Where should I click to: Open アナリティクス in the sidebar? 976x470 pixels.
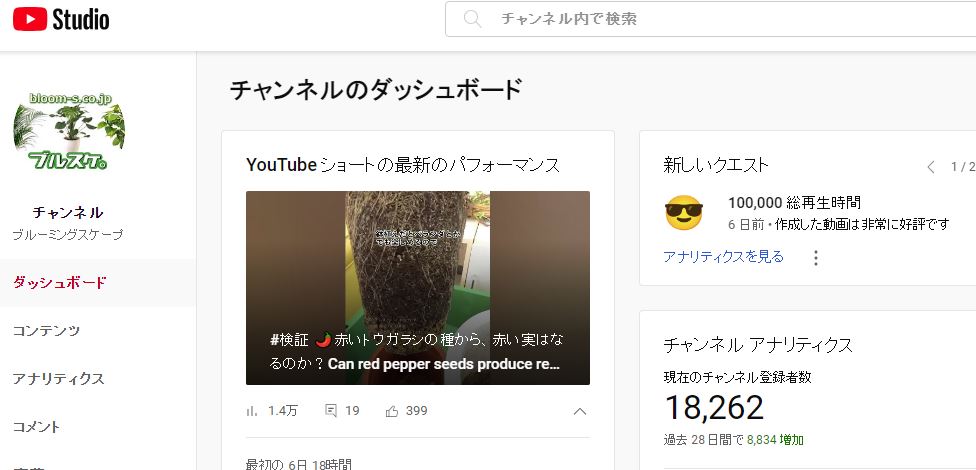[x=59, y=378]
